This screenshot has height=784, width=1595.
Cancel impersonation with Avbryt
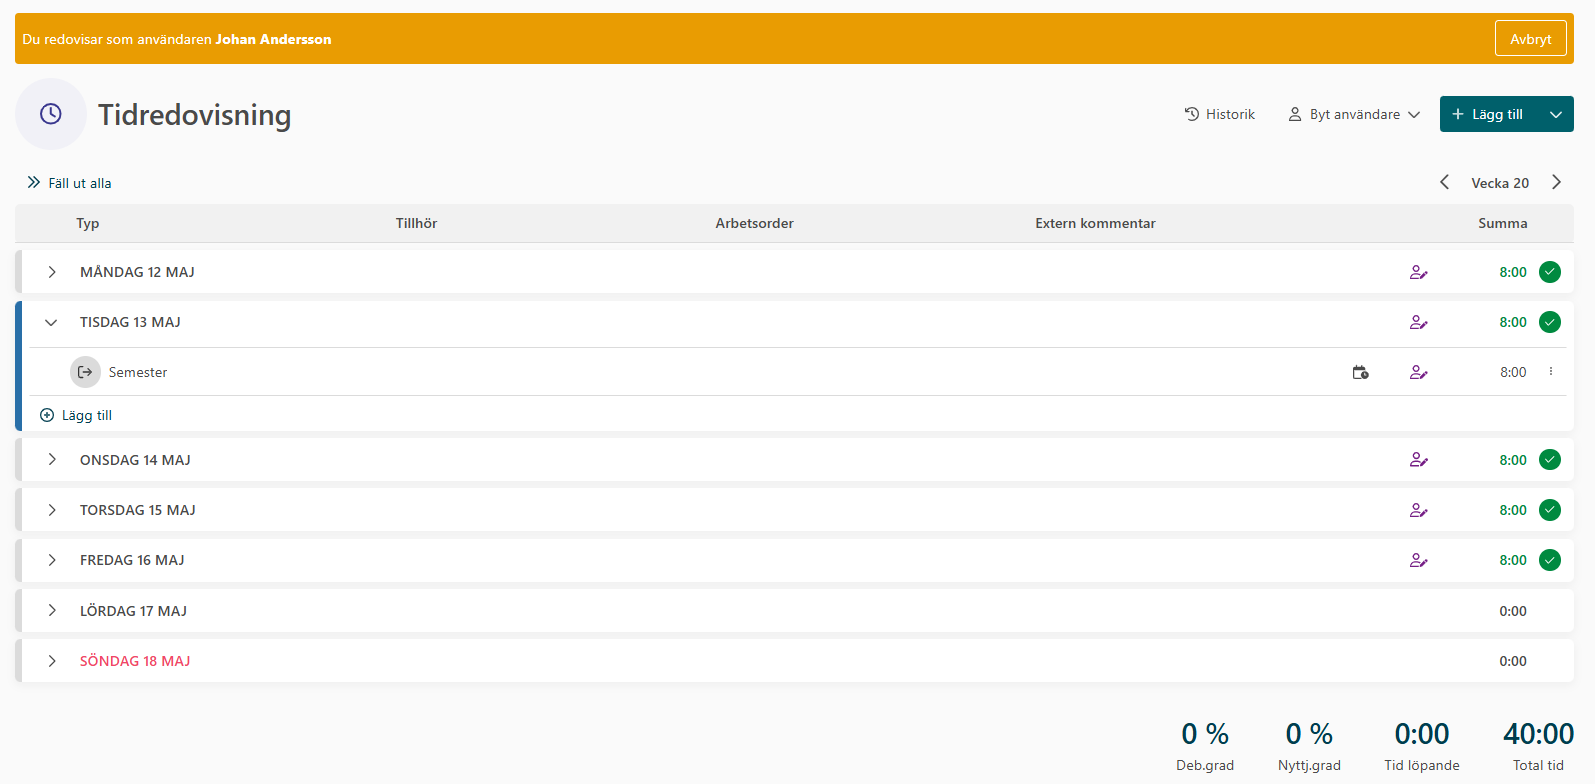pos(1530,39)
